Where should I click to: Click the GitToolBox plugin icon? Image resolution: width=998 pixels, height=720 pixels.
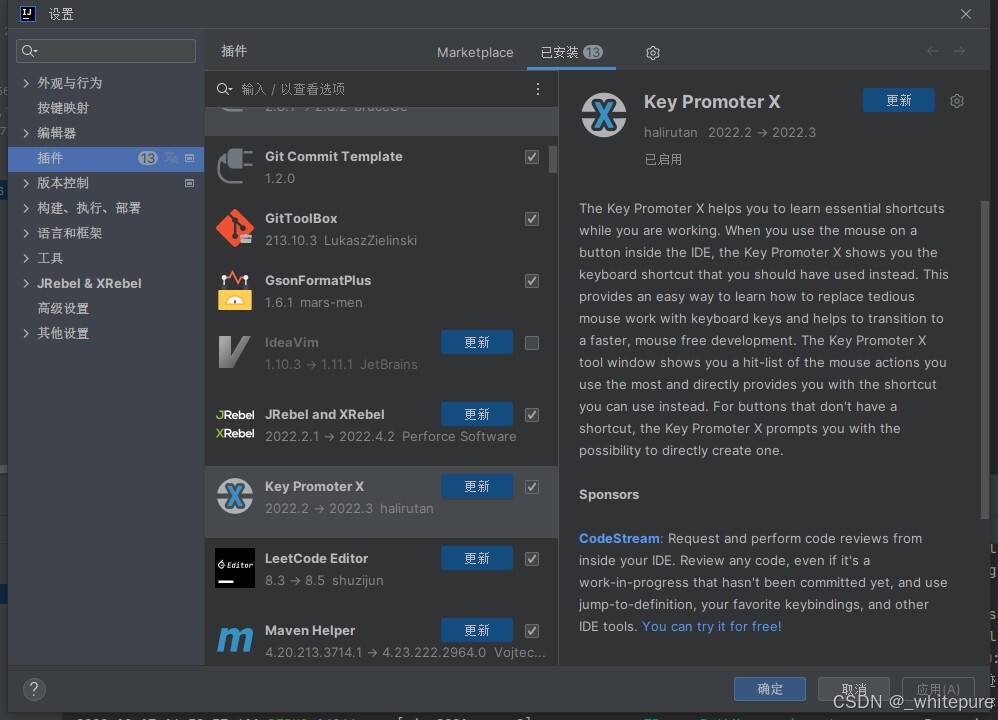pyautogui.click(x=235, y=228)
